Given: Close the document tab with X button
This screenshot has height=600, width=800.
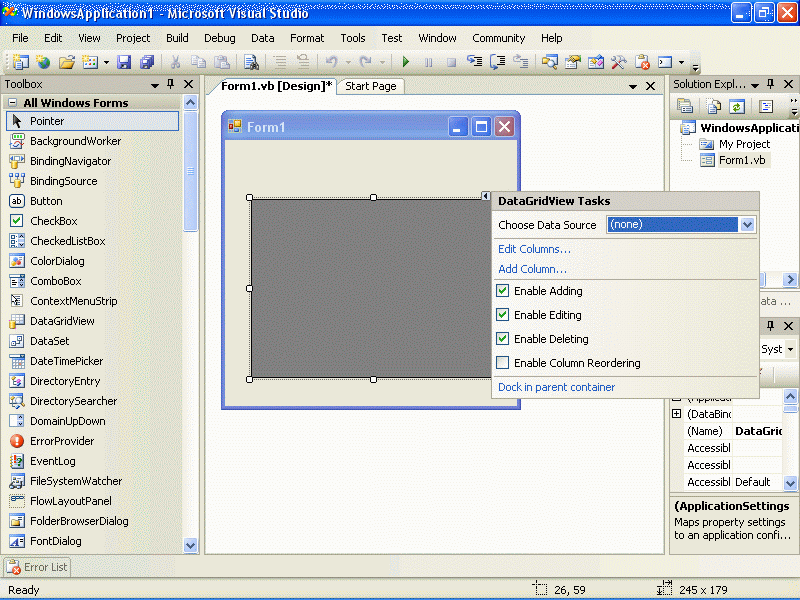Looking at the screenshot, I should 651,86.
